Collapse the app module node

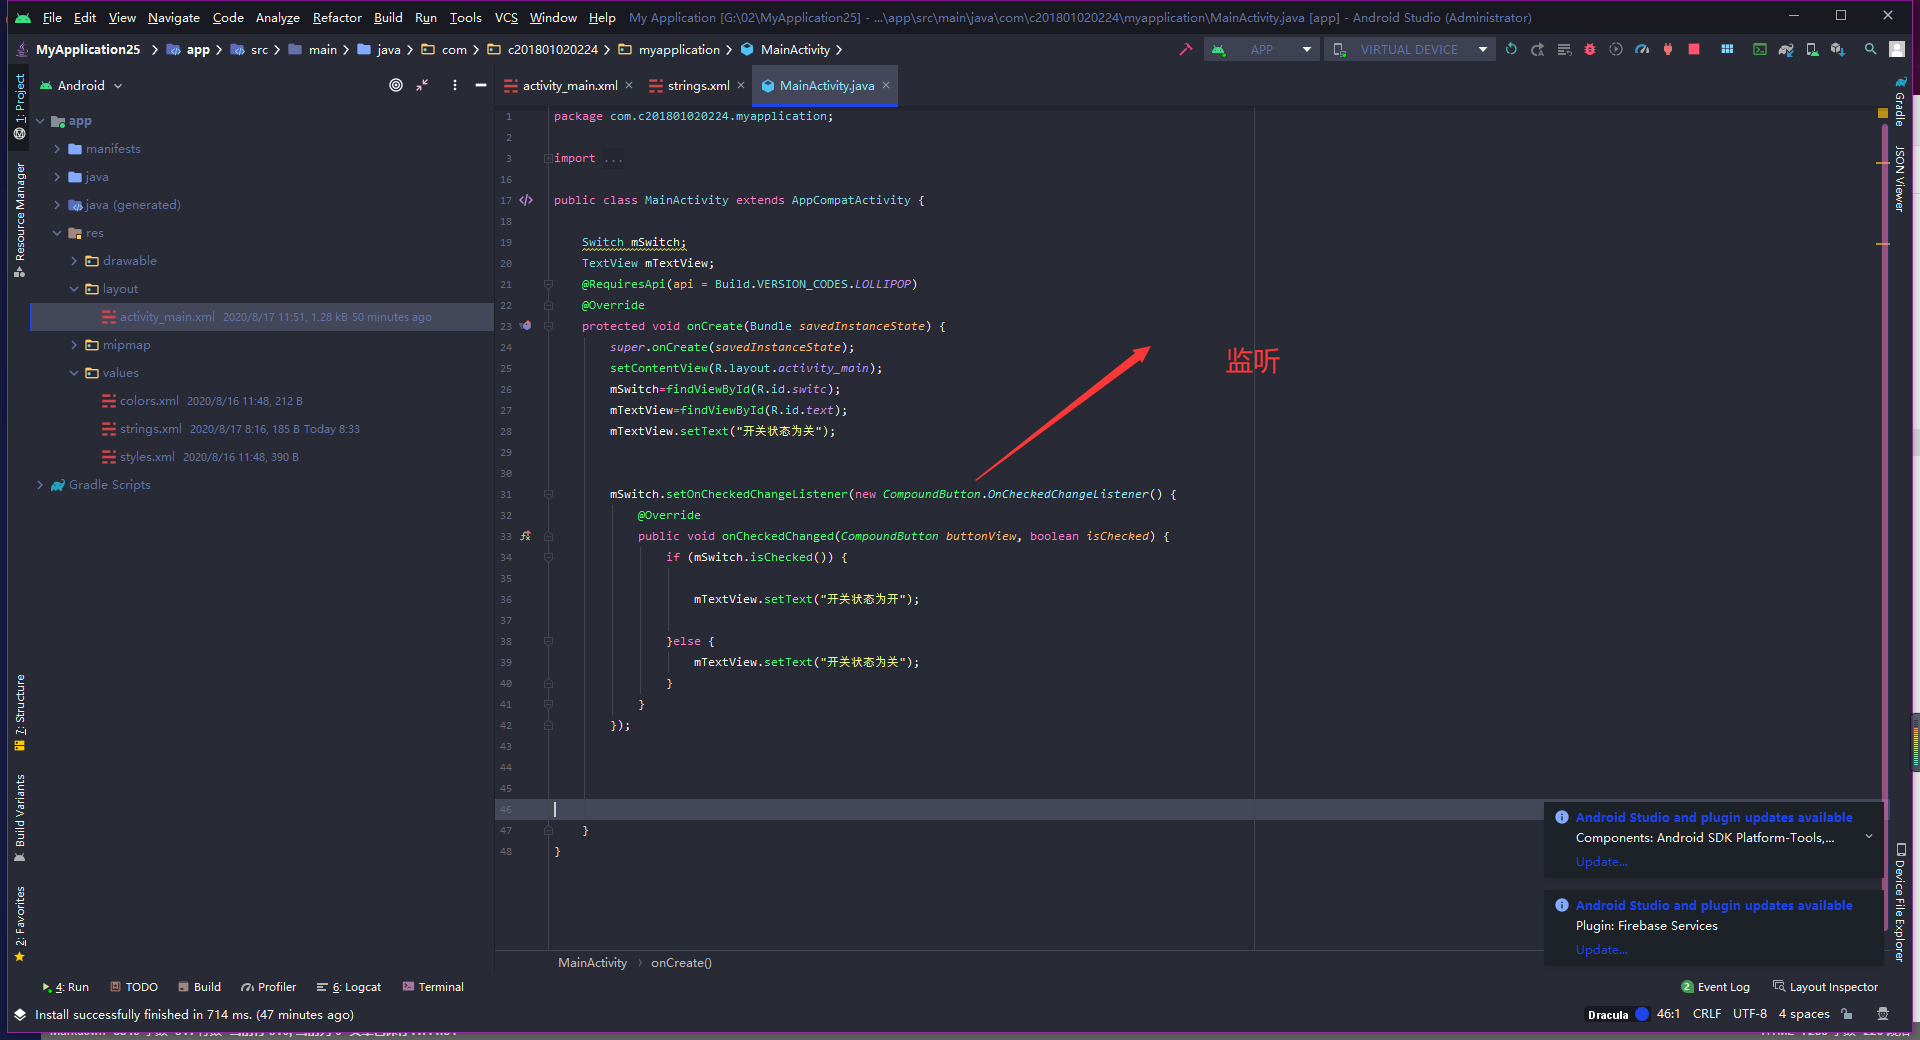40,121
